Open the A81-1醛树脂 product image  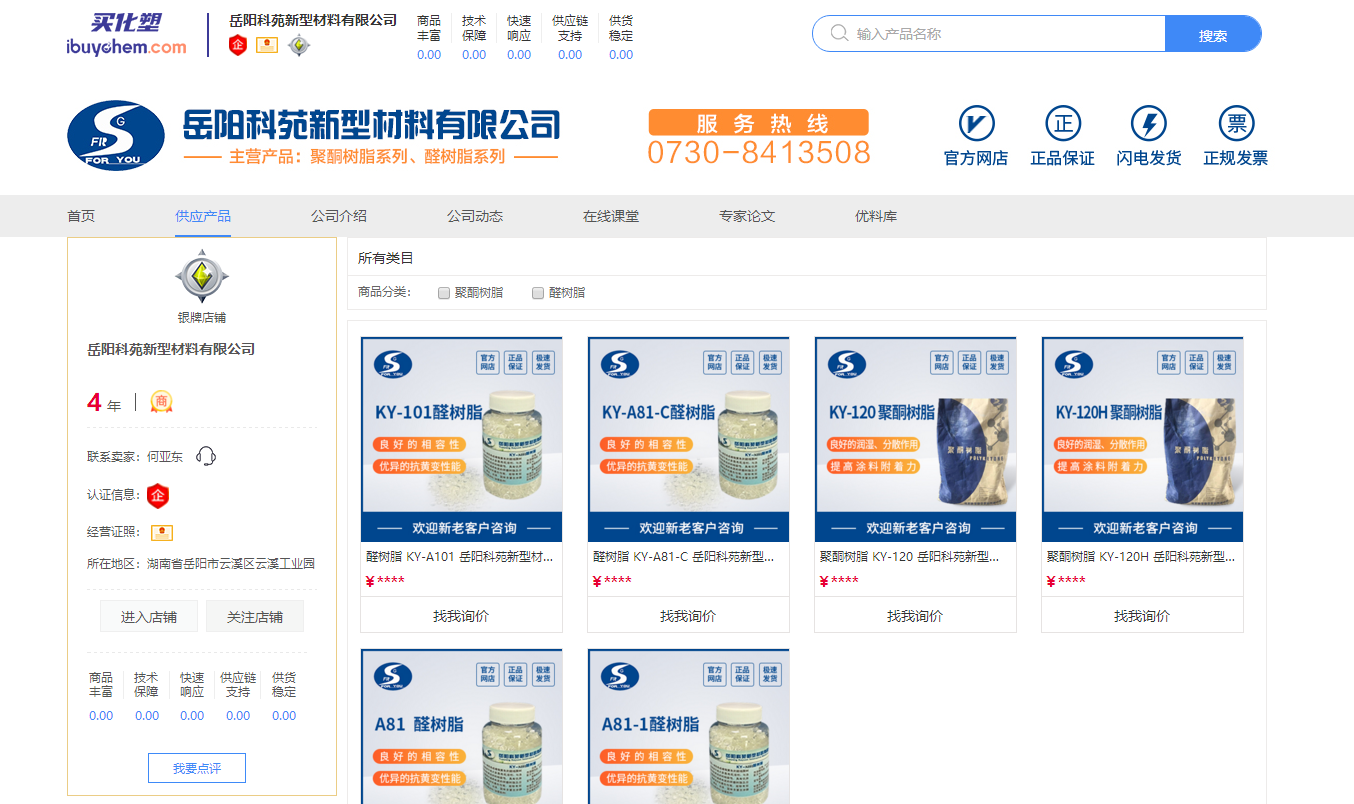coord(688,726)
